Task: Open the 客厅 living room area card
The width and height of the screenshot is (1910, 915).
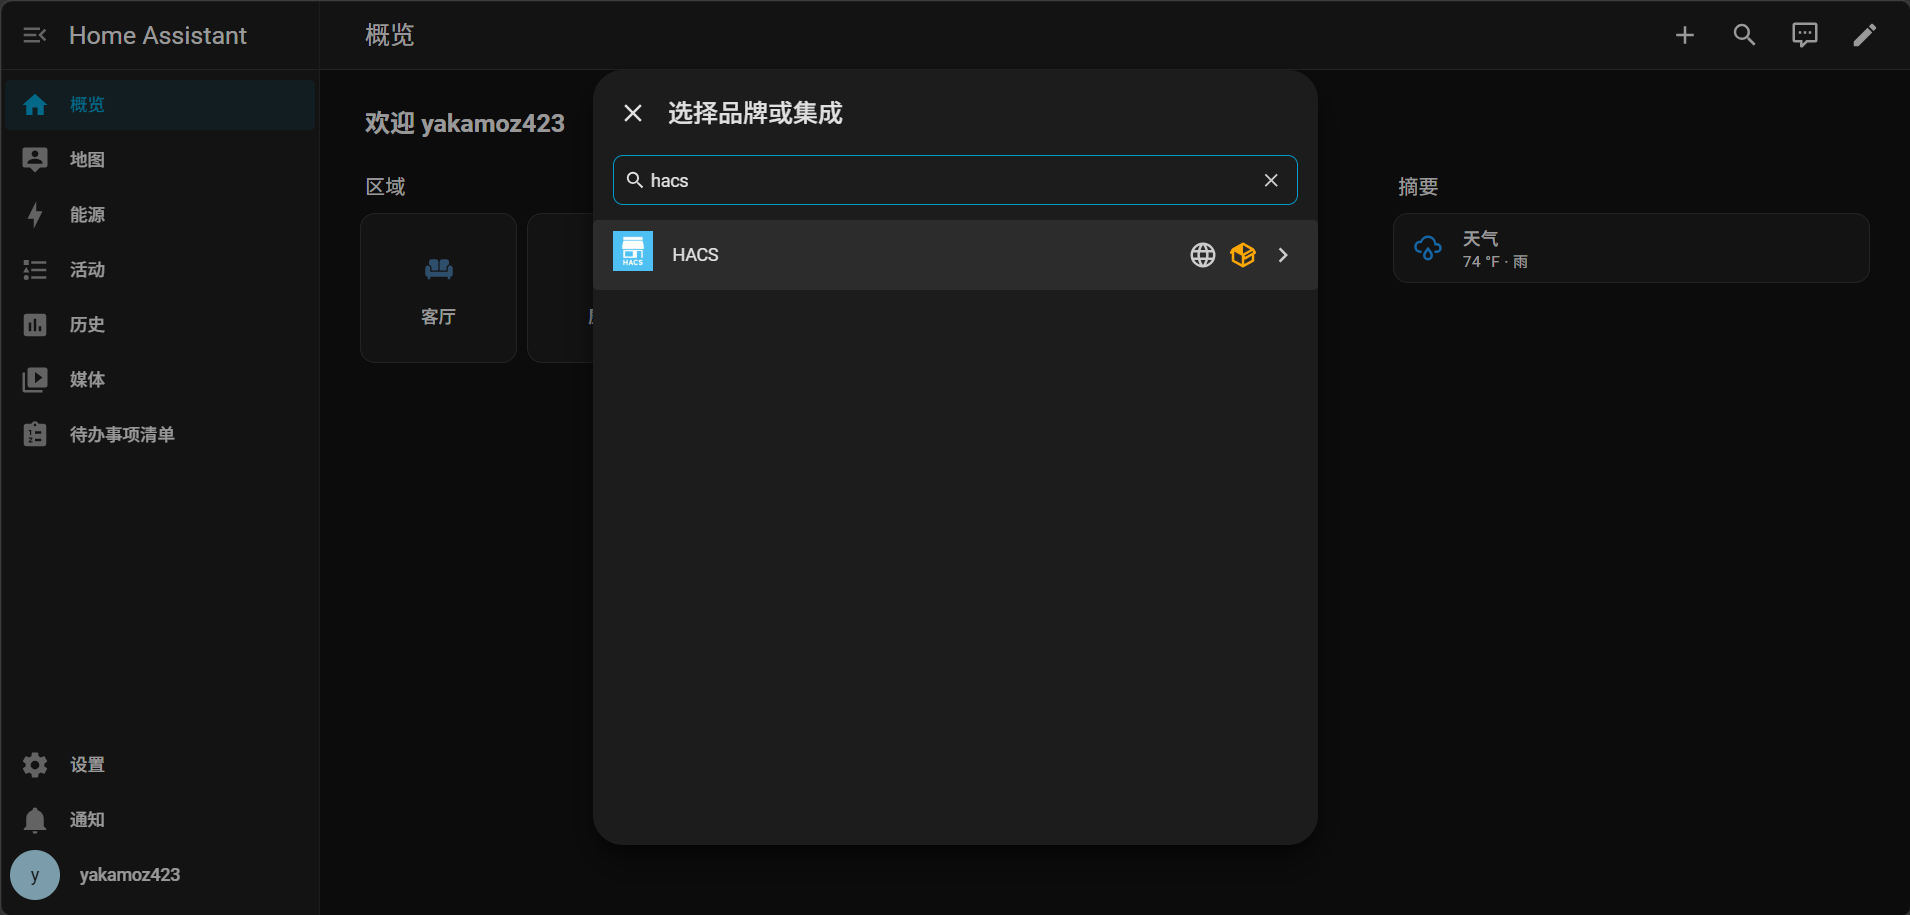Action: (438, 288)
